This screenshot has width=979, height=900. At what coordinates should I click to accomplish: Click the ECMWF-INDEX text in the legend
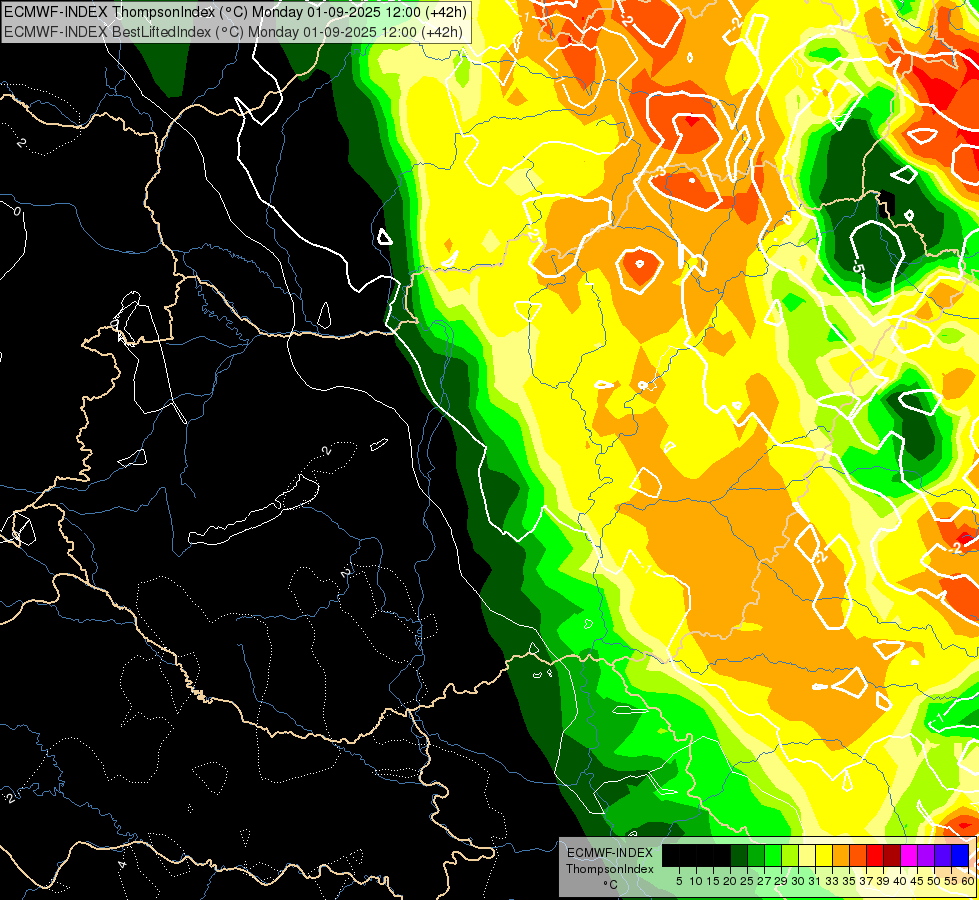[610, 853]
